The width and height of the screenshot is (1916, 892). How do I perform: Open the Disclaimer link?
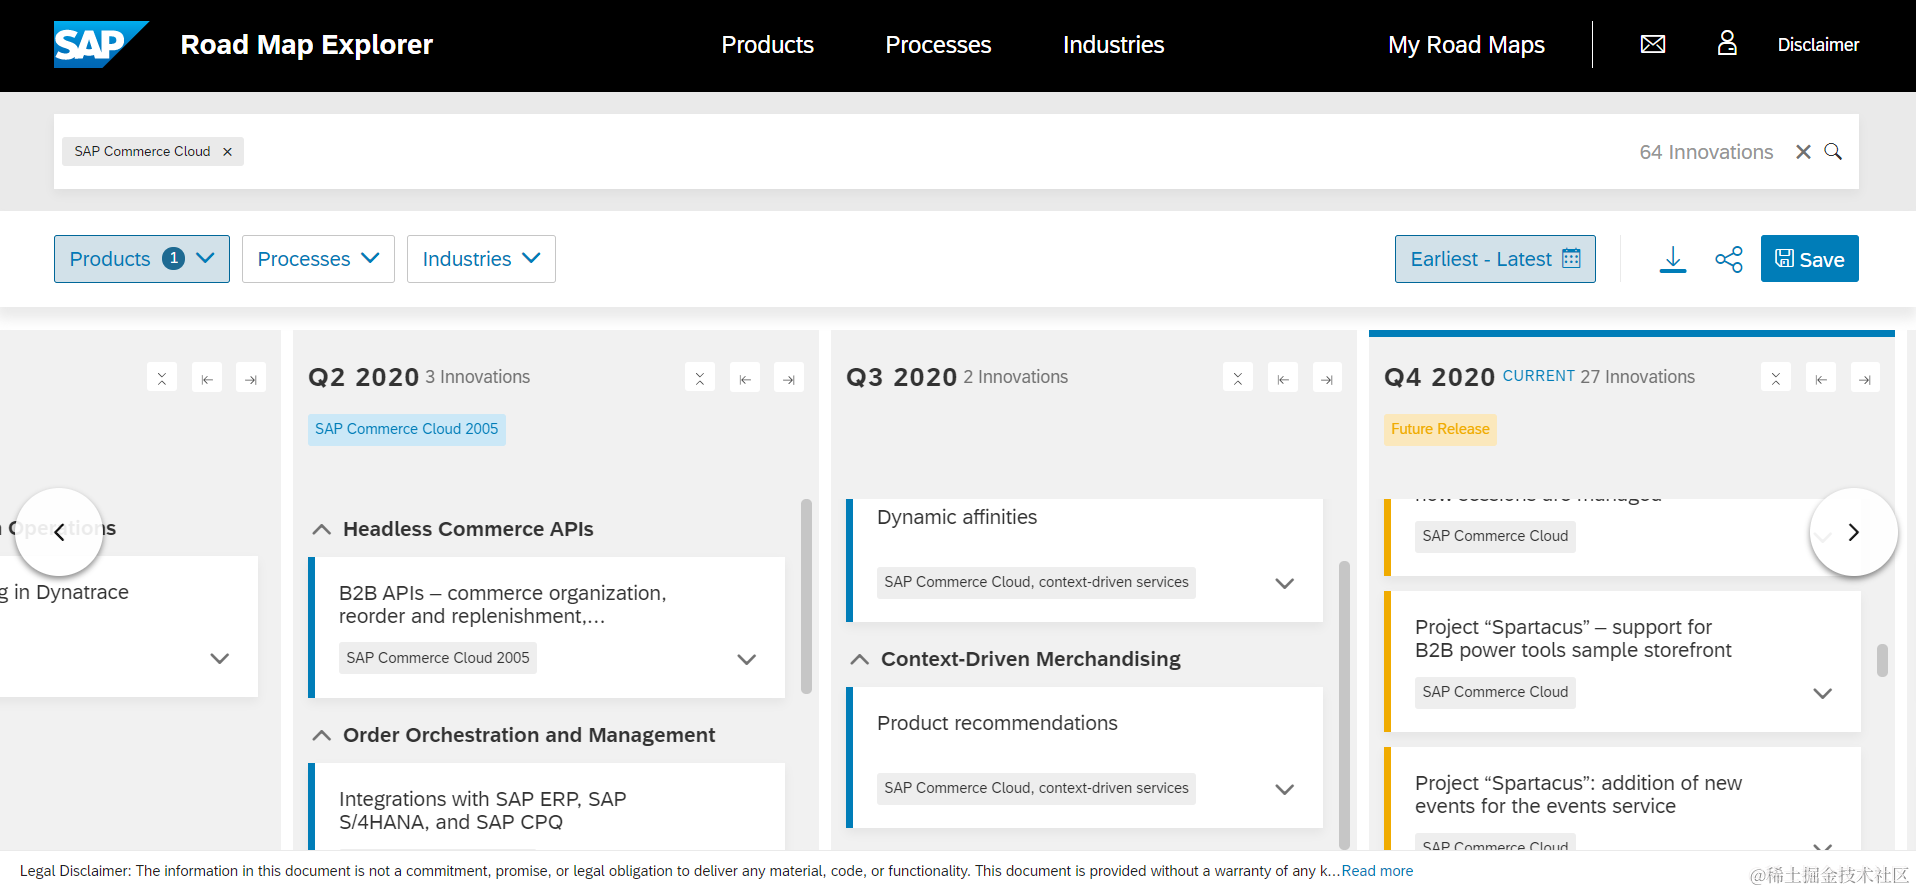1818,45
